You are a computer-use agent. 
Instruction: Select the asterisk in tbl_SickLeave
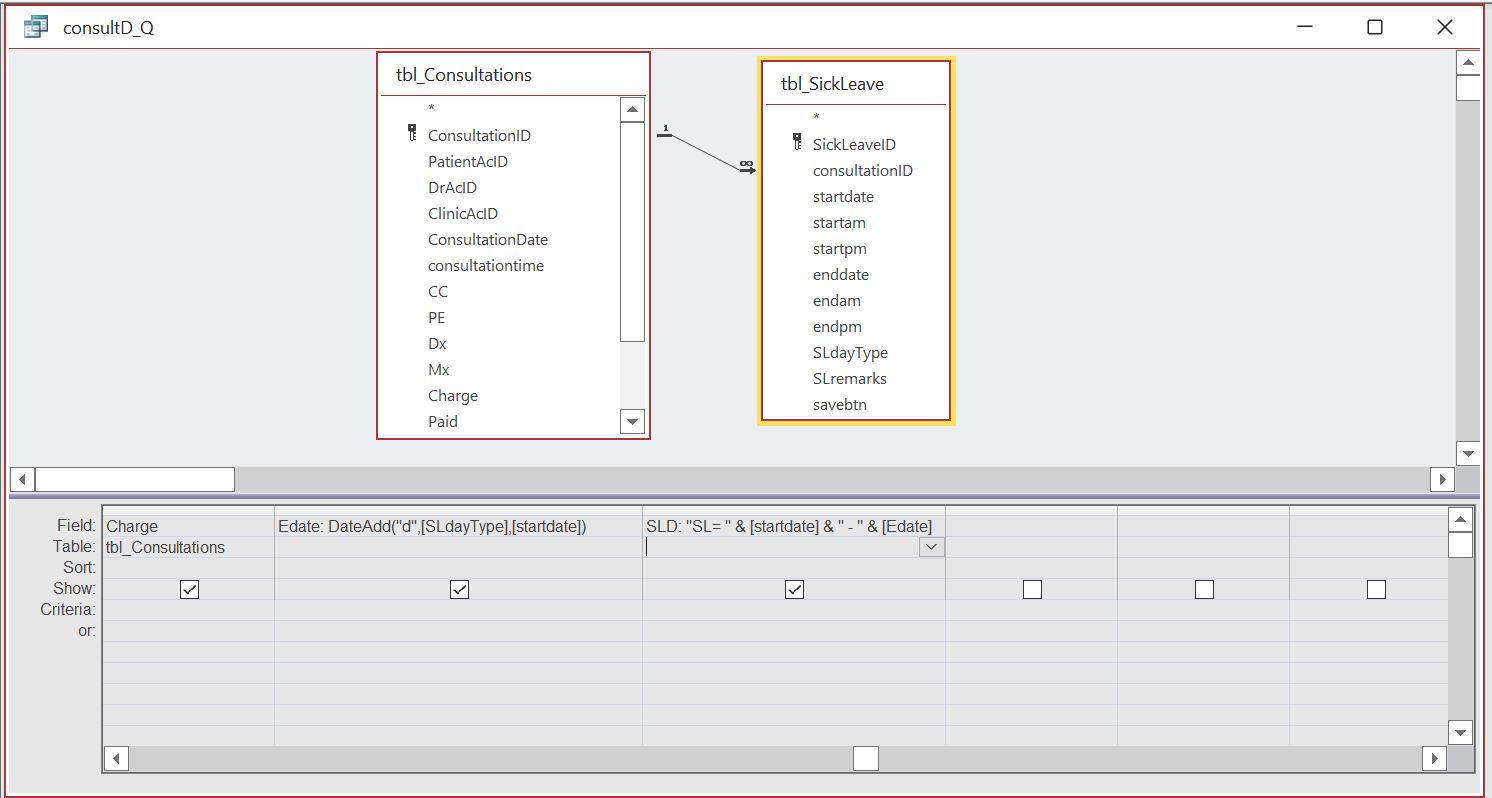click(816, 117)
